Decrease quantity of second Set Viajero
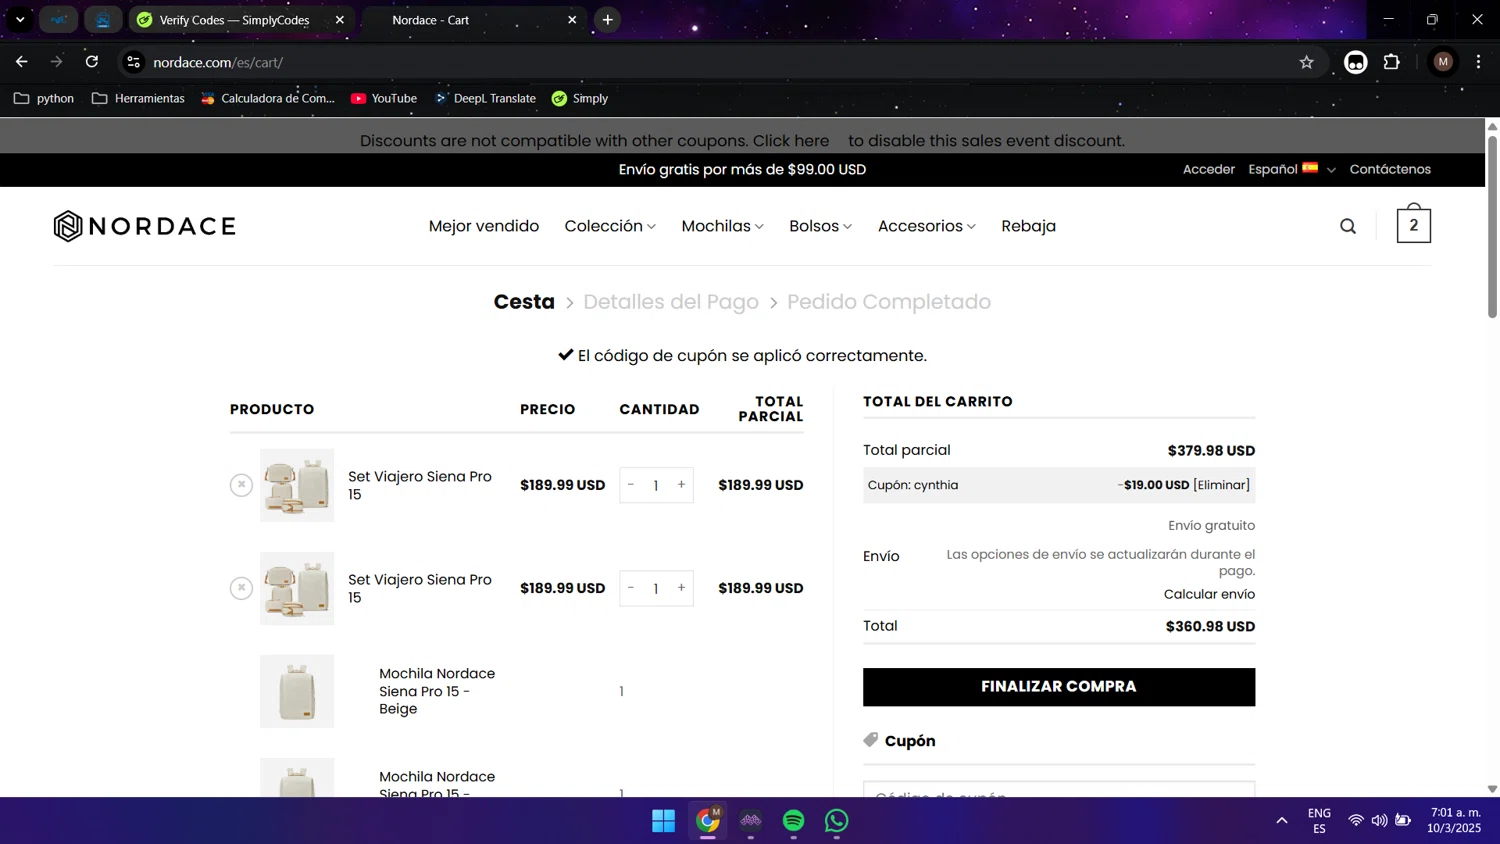Screen dimensions: 1500x844 (631, 588)
